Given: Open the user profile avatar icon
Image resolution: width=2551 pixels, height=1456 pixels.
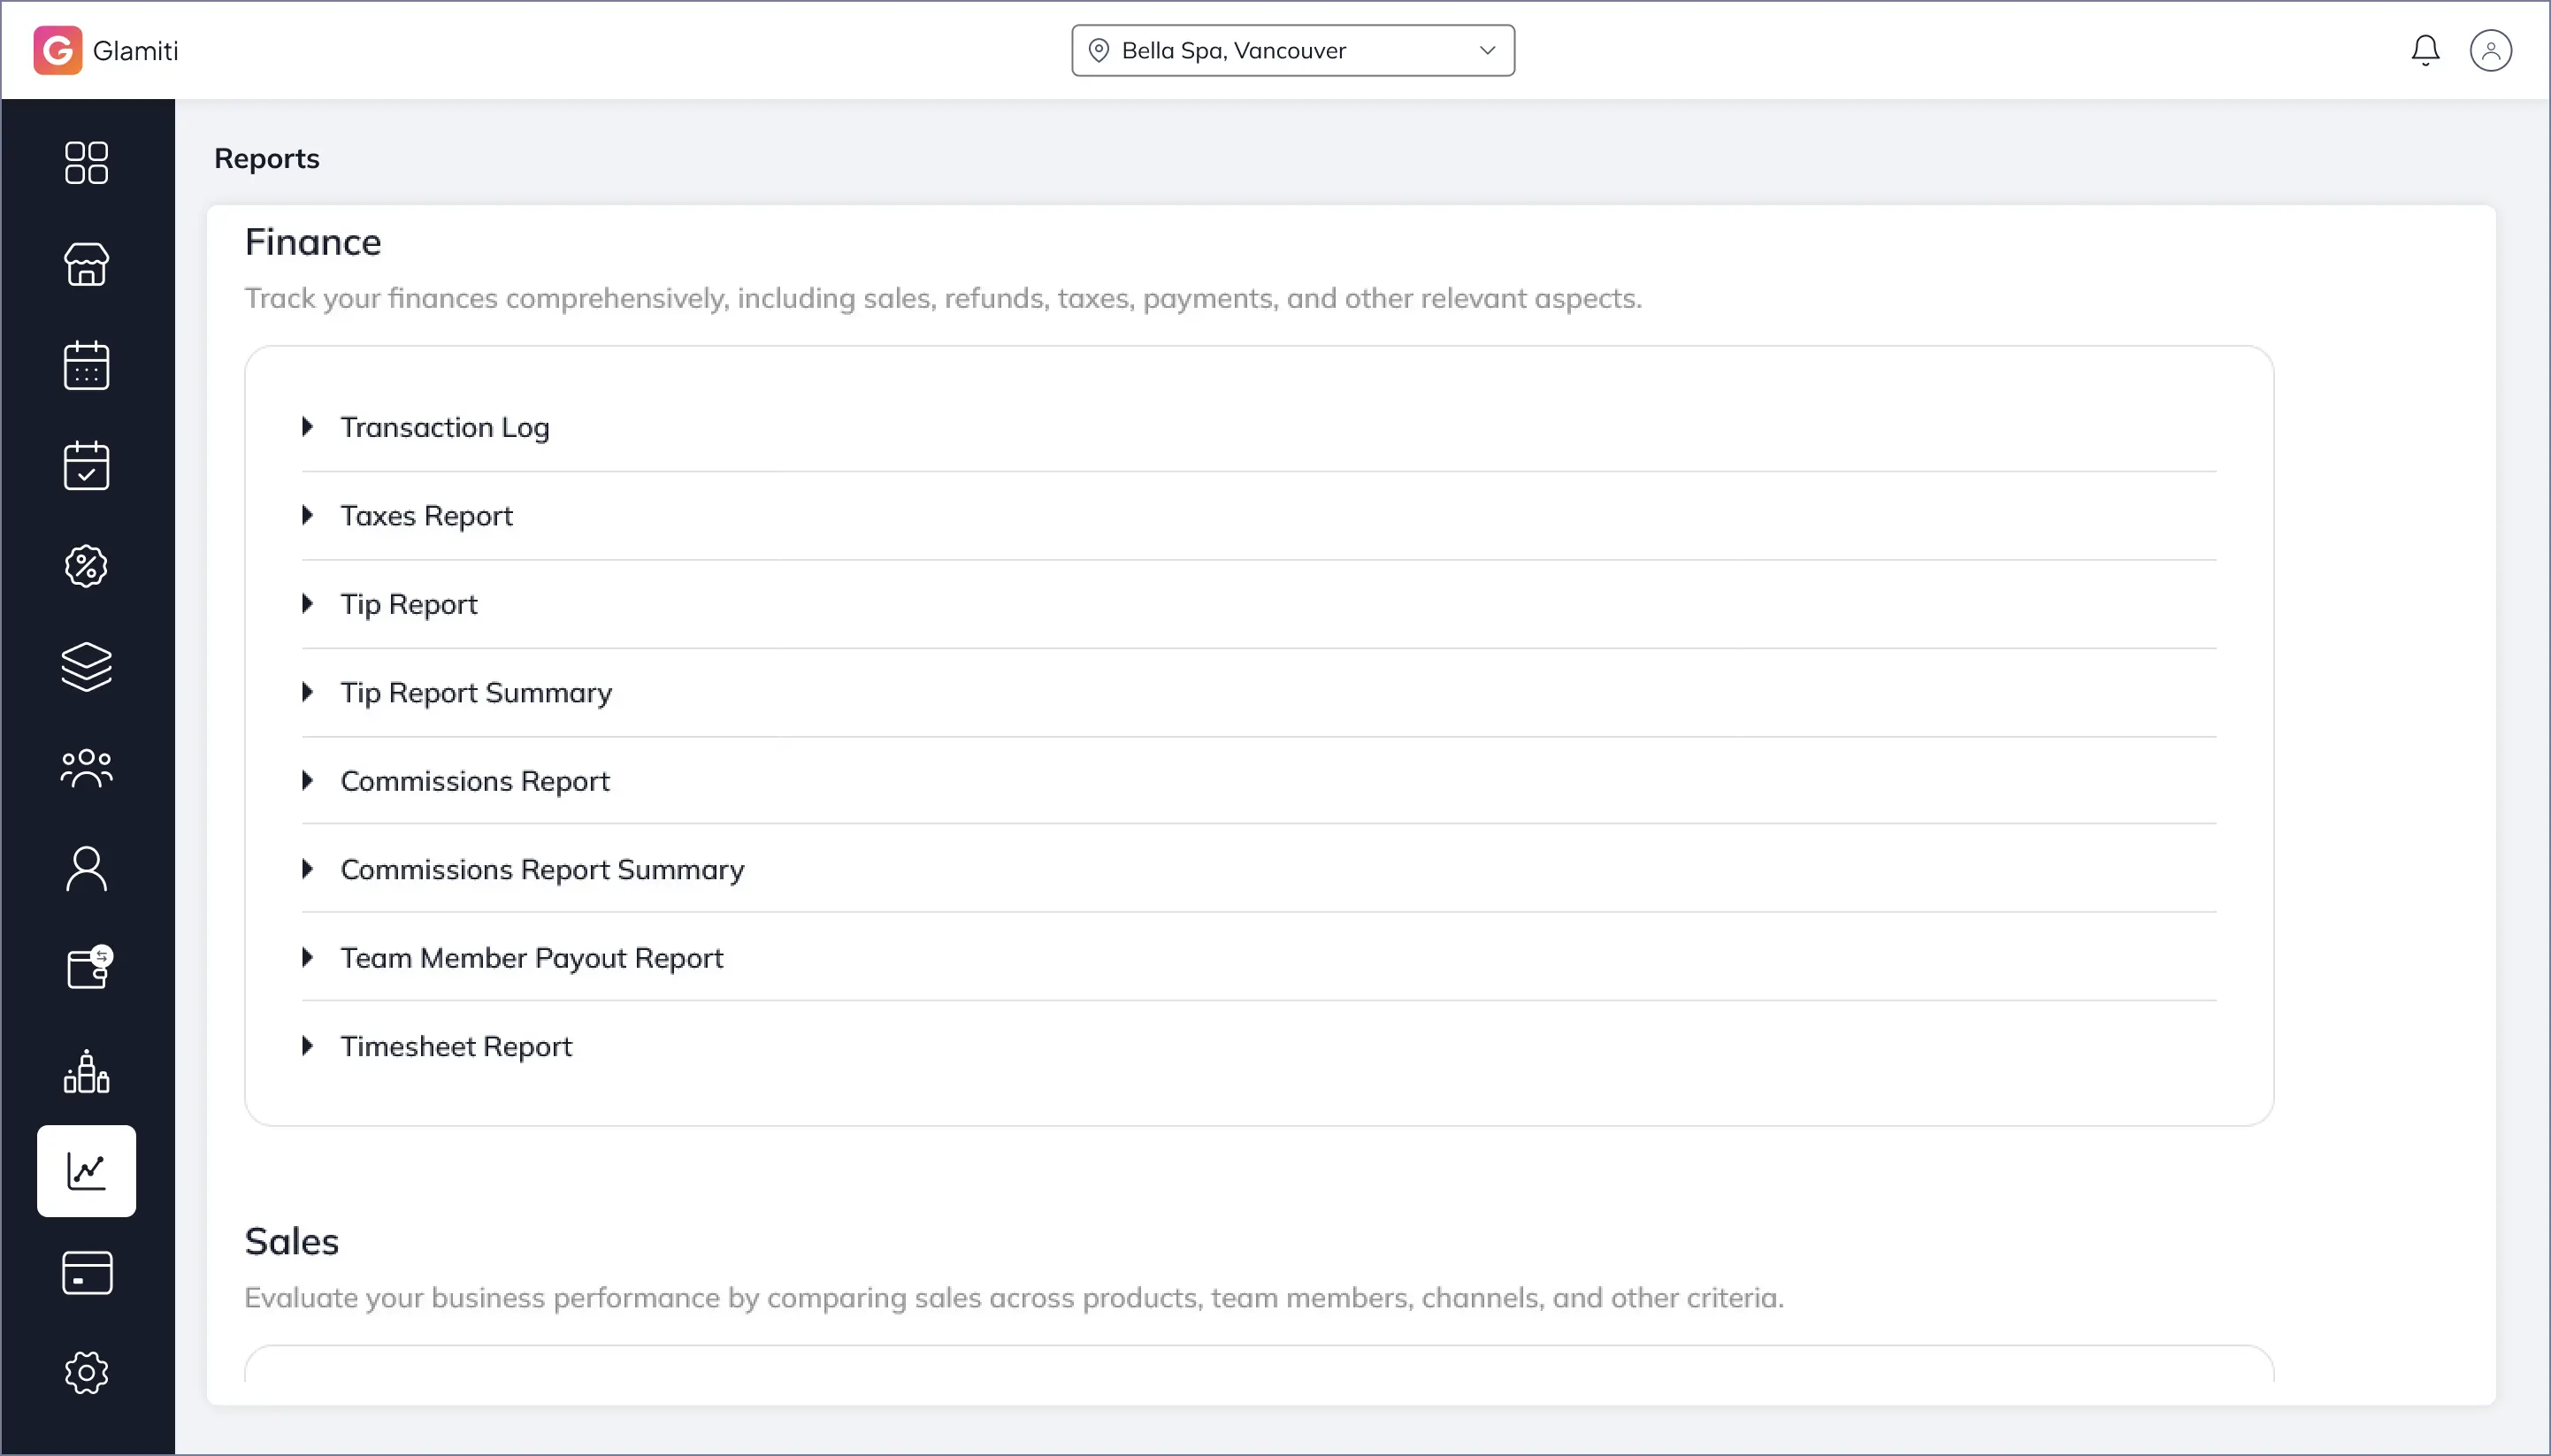Looking at the screenshot, I should [x=2490, y=50].
